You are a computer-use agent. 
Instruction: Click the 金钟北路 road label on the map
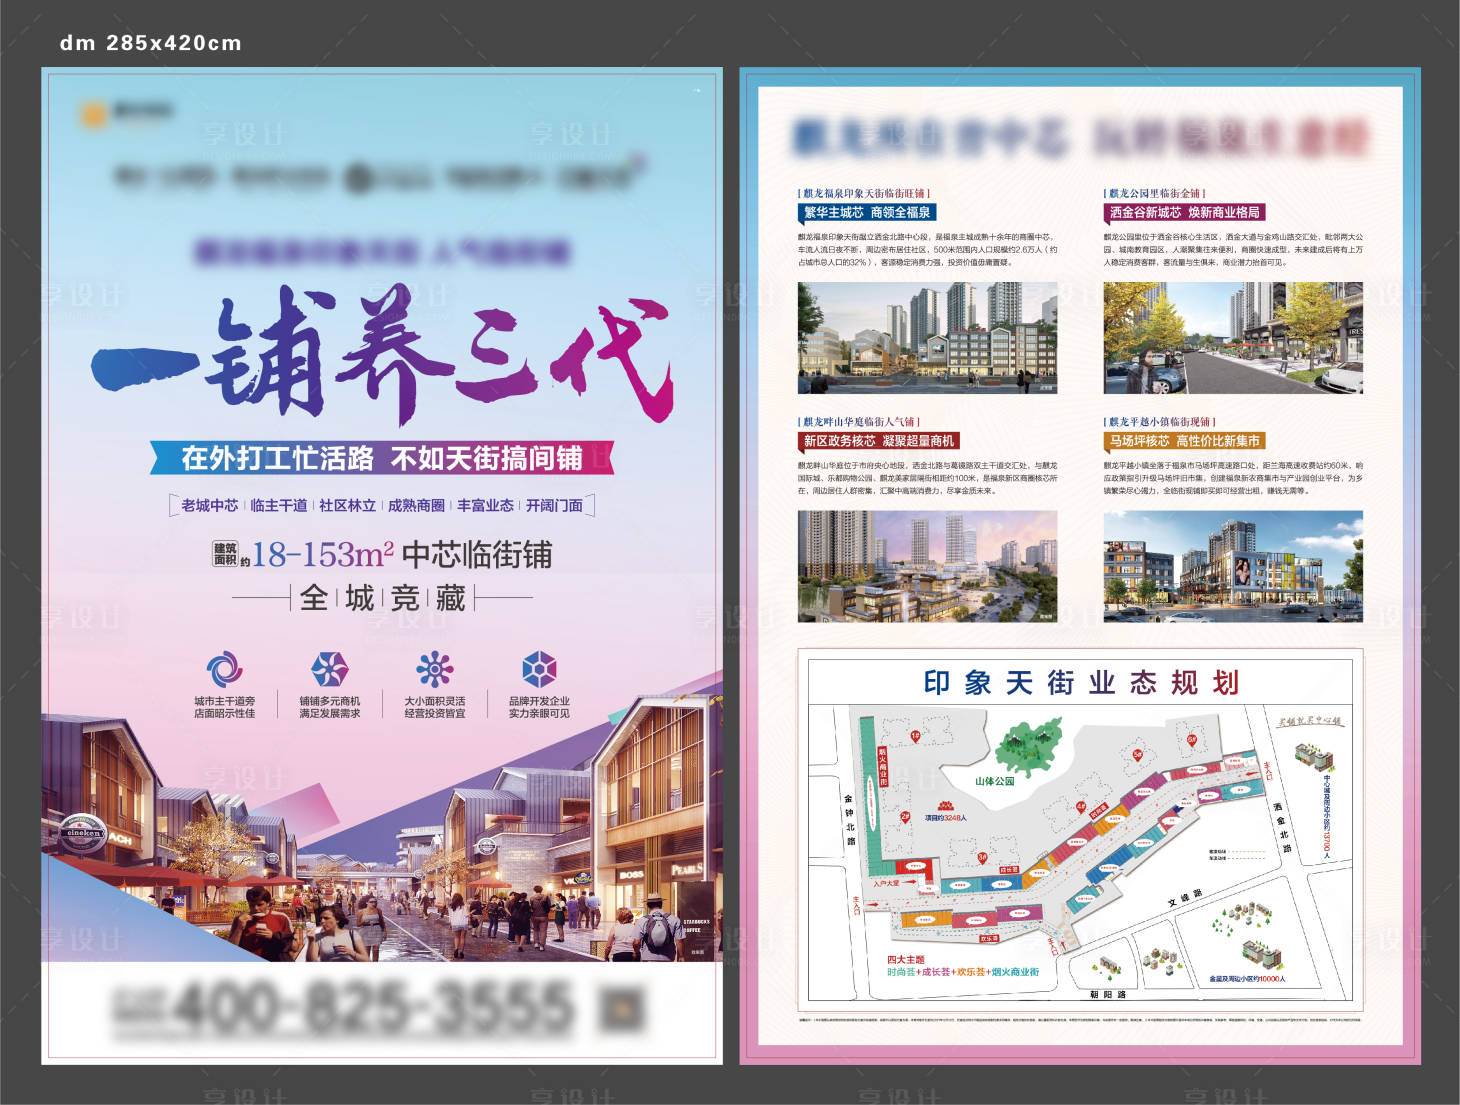(850, 820)
